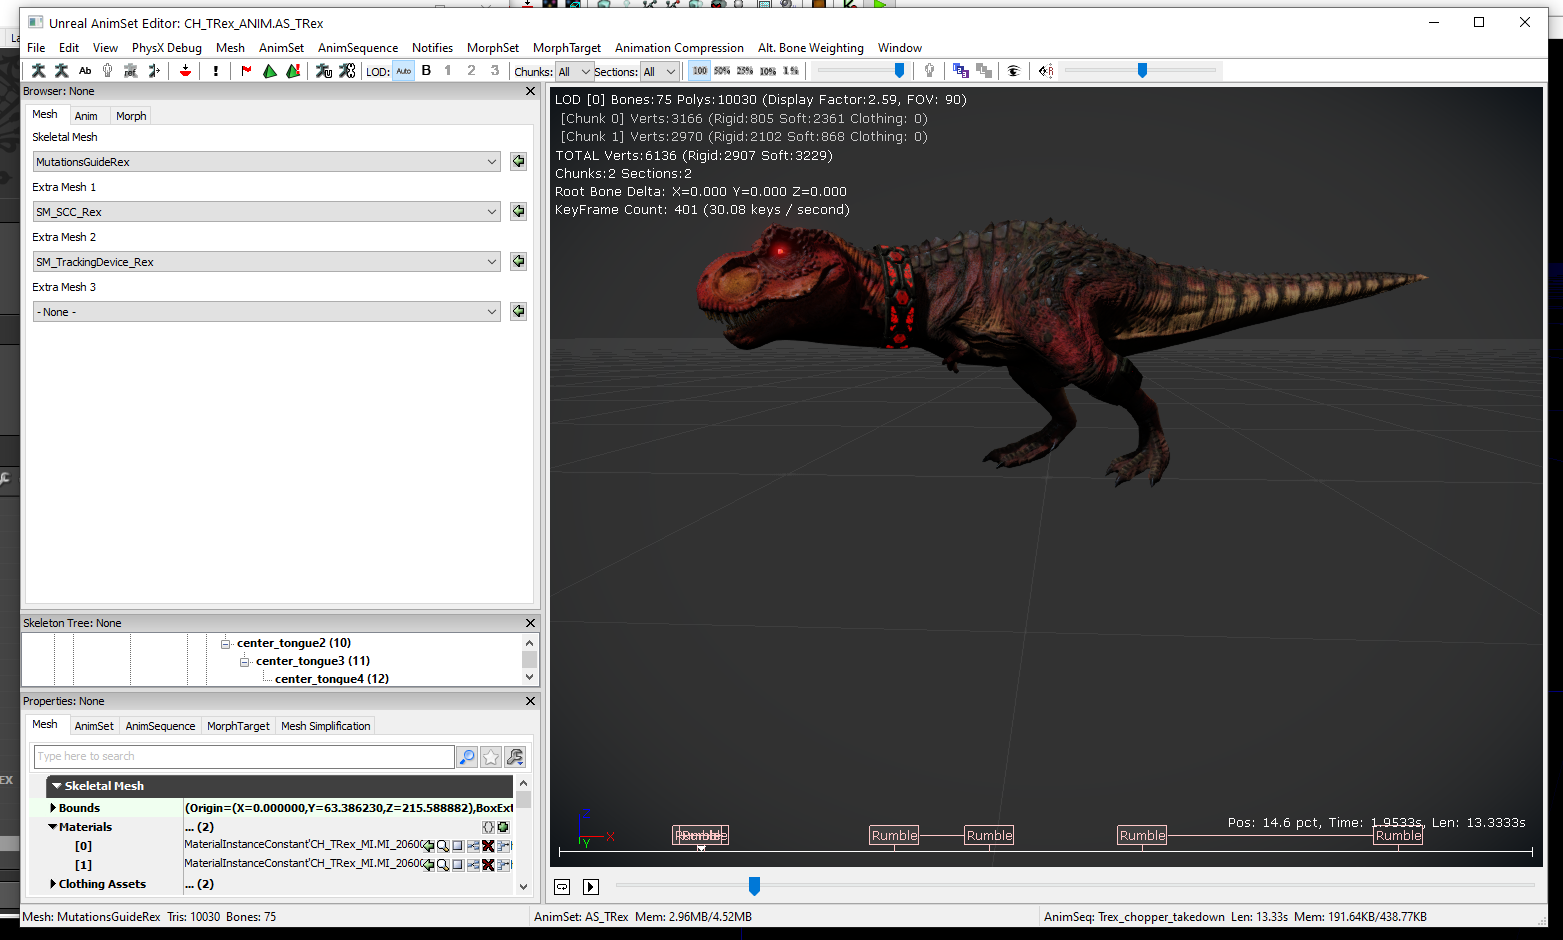Click the favorites star icon in Properties
Screen dimensions: 1563x940
click(491, 757)
